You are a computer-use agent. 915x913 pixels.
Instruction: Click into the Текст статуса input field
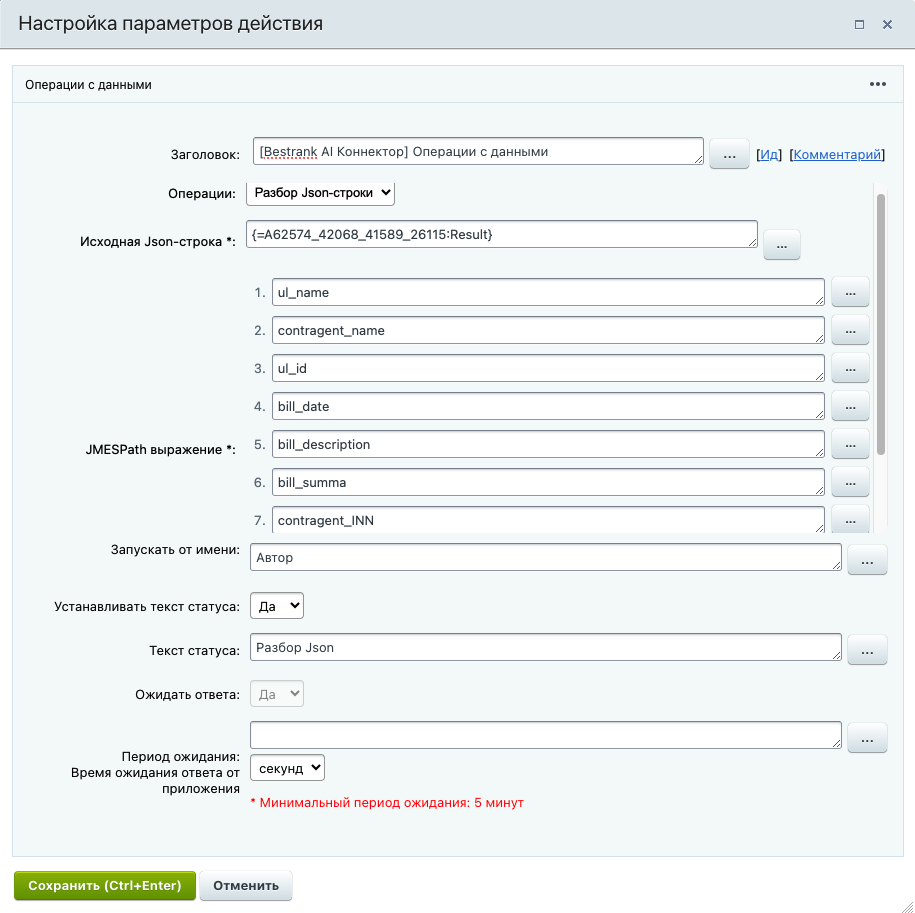pos(545,648)
